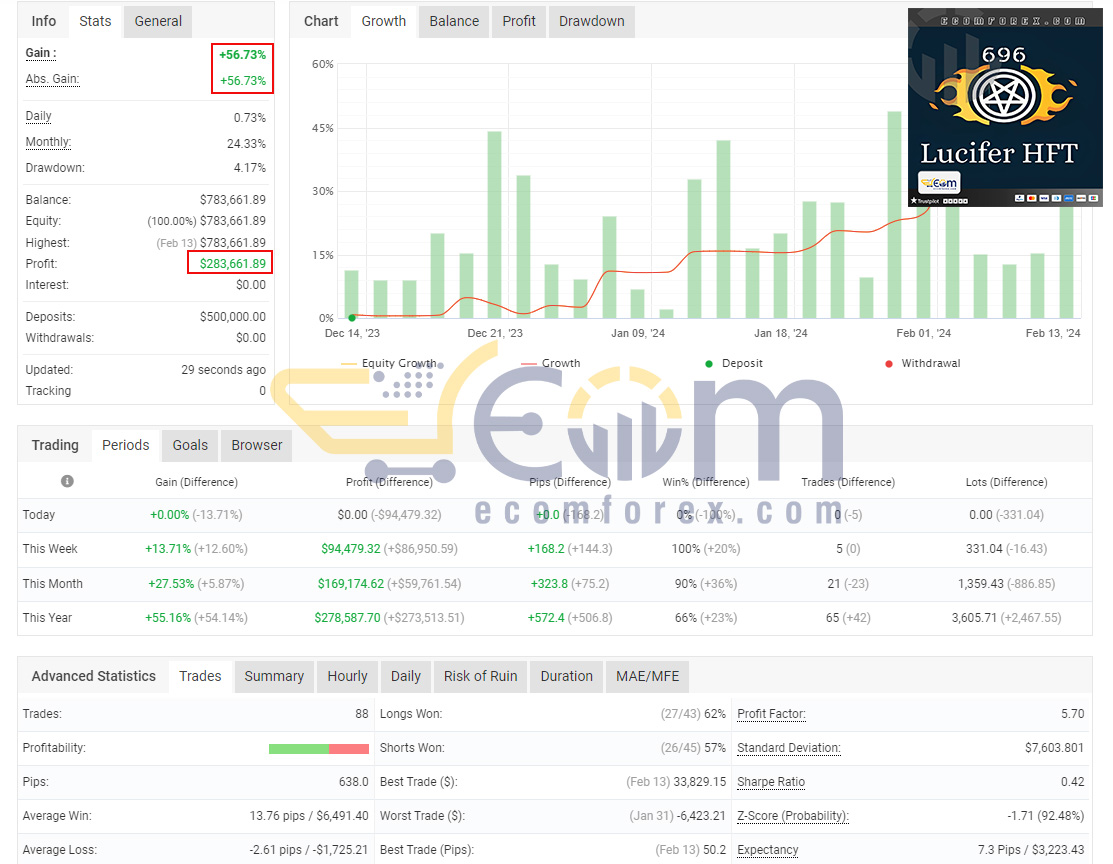Click the red Withdrawal dot in the chart legend
The height and width of the screenshot is (864, 1113).
pos(889,363)
